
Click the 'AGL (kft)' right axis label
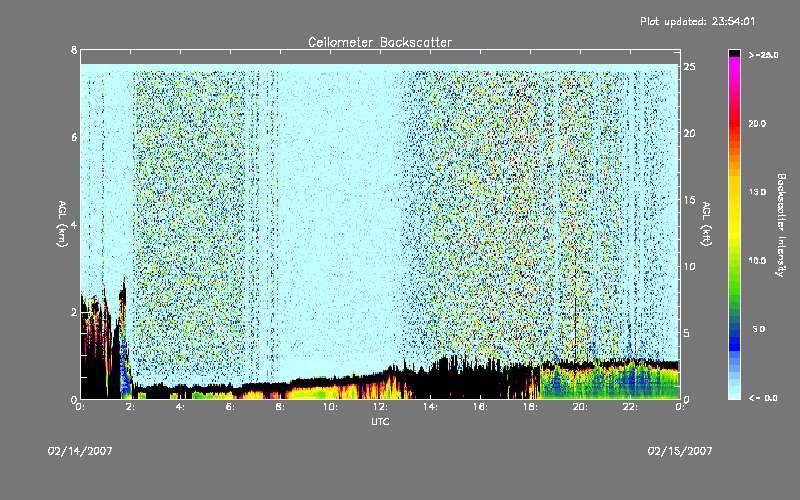click(706, 224)
